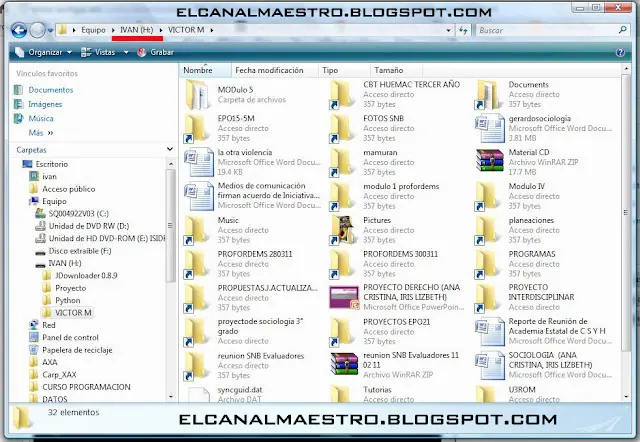Click the folder tree scroll down arrow
640x442 pixels.
point(171,396)
